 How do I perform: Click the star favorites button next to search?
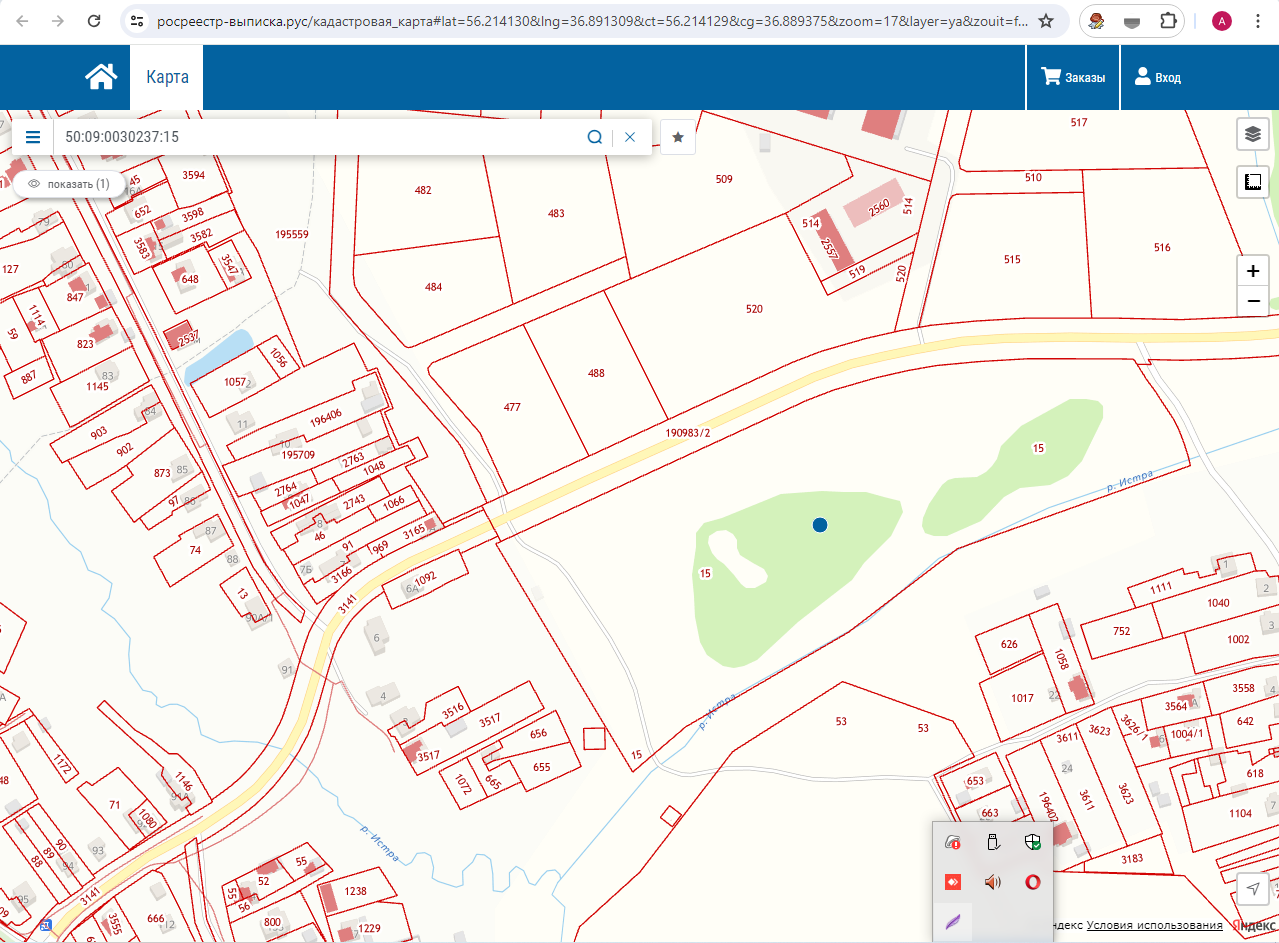pos(678,137)
